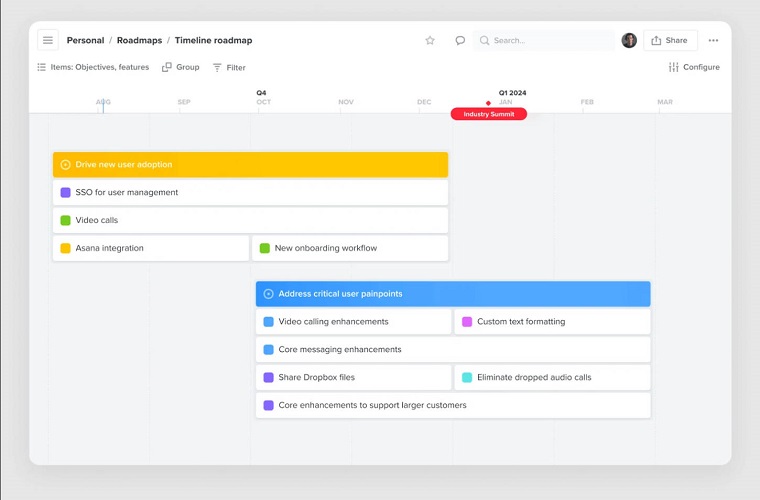Collapse Address critical user painpoints objective

pyautogui.click(x=268, y=294)
